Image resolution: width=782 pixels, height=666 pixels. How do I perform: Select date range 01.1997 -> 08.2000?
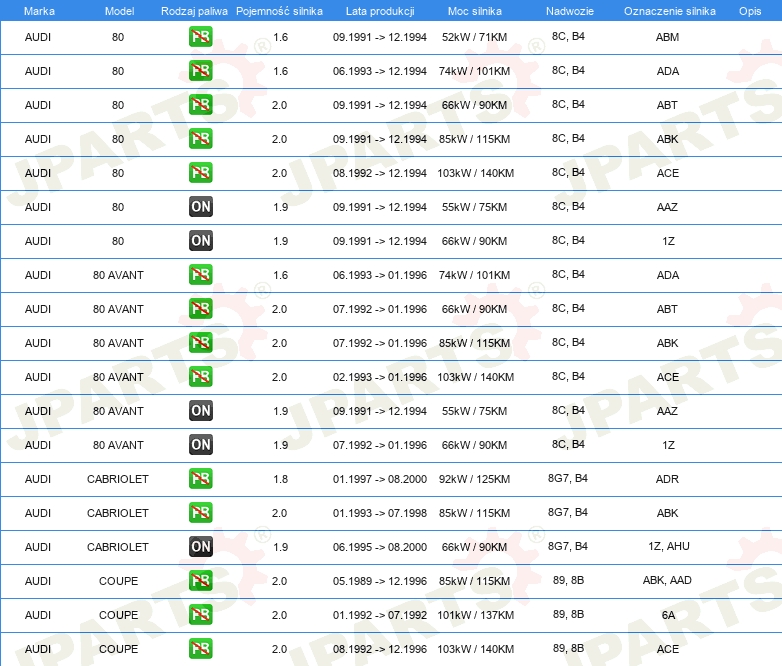380,479
